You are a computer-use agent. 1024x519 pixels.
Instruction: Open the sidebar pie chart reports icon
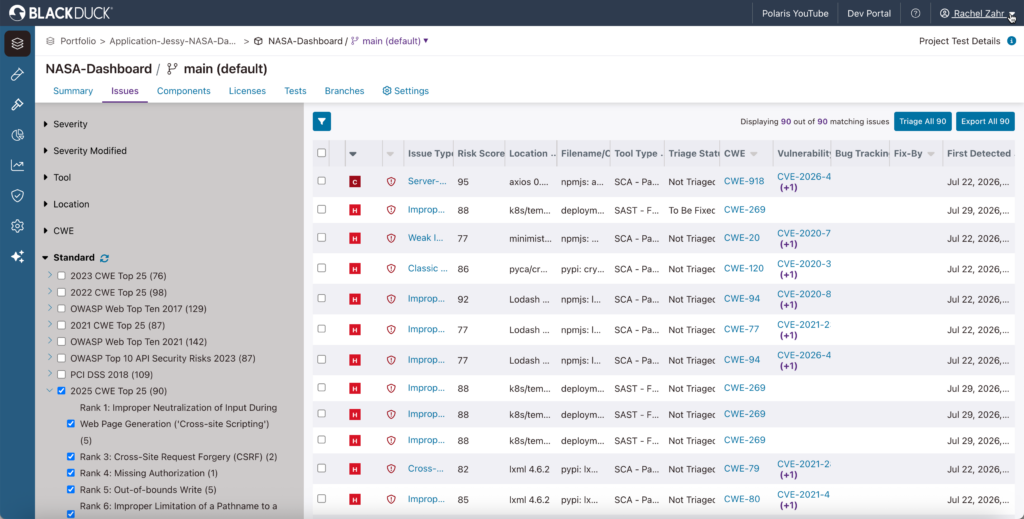coord(18,135)
